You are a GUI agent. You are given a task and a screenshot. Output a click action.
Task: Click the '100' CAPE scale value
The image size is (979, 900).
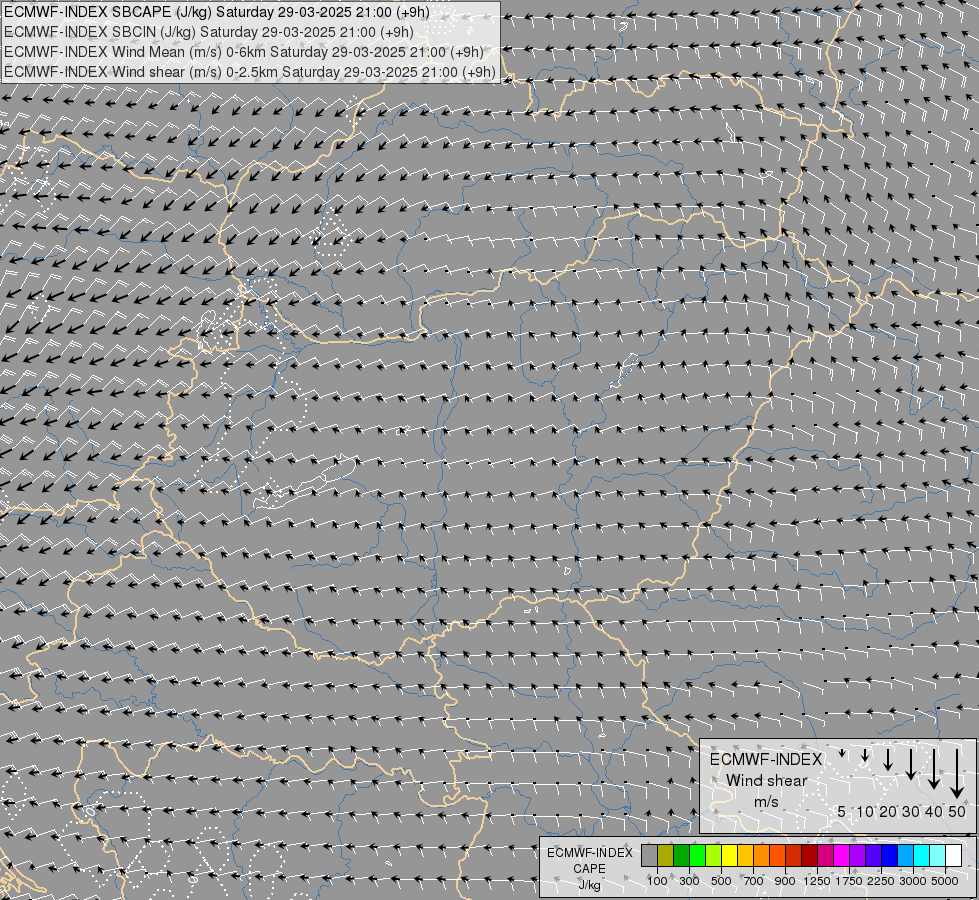[657, 881]
